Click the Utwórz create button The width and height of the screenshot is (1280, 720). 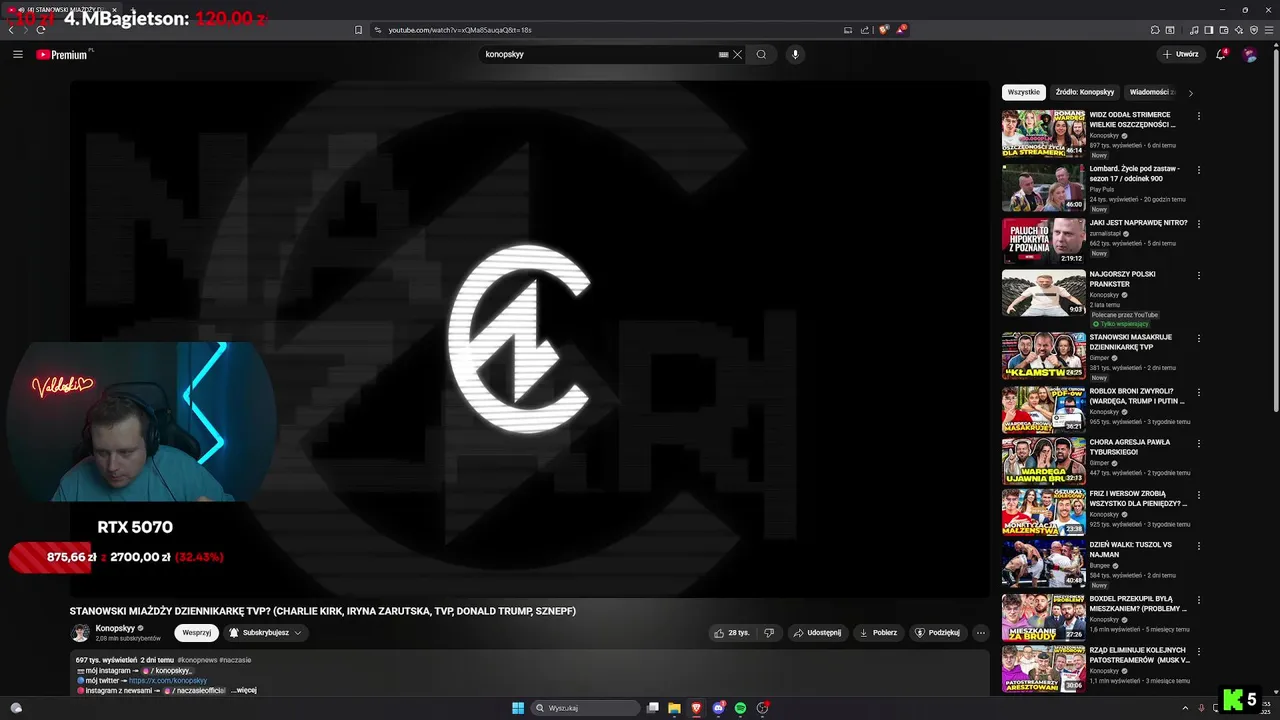click(x=1181, y=54)
